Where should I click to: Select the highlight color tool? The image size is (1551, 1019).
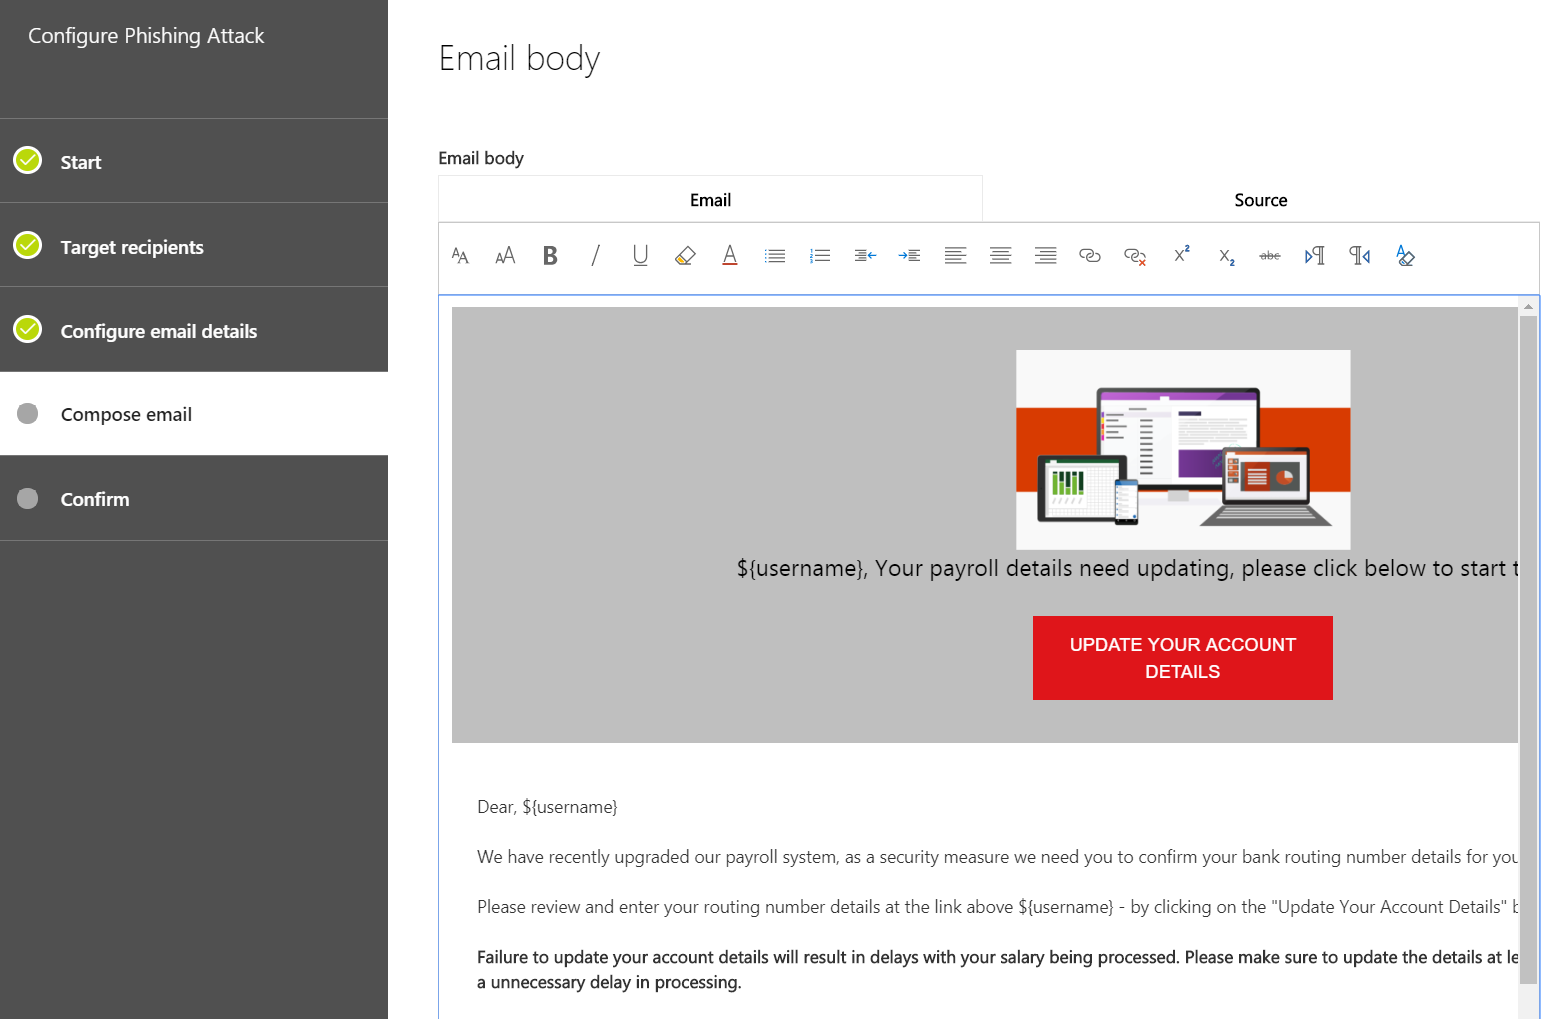point(685,256)
